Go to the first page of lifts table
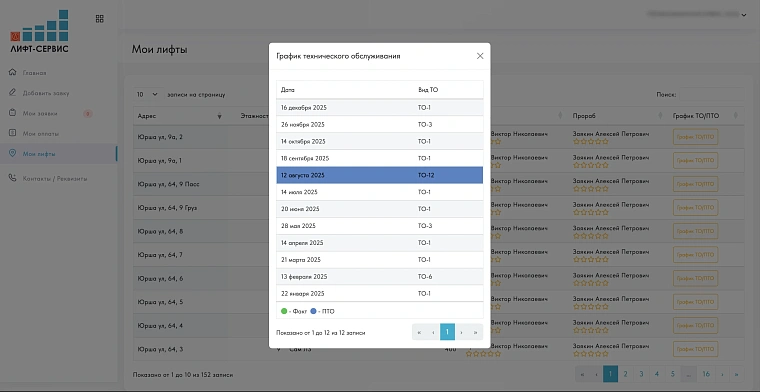 [x=582, y=374]
